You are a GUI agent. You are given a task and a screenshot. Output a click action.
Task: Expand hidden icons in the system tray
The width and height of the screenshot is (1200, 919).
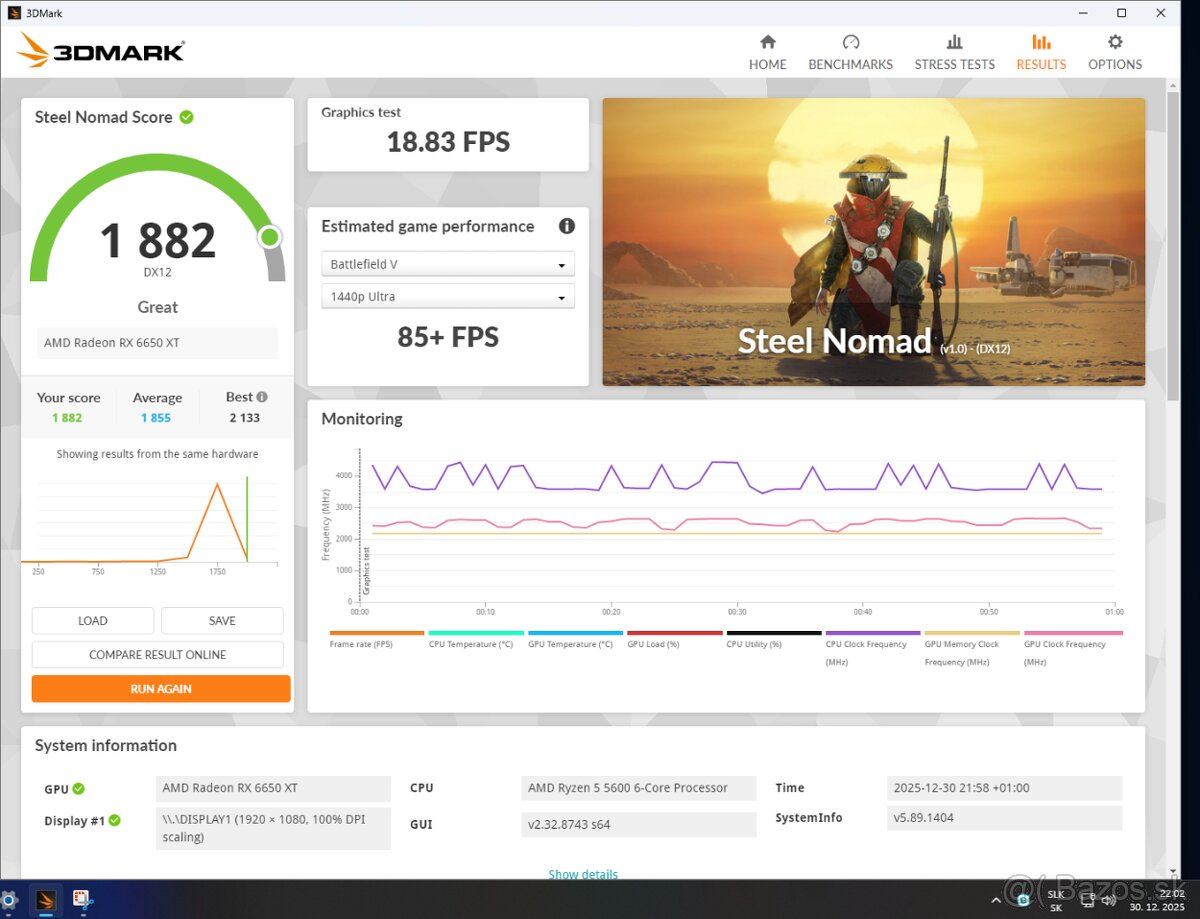996,900
